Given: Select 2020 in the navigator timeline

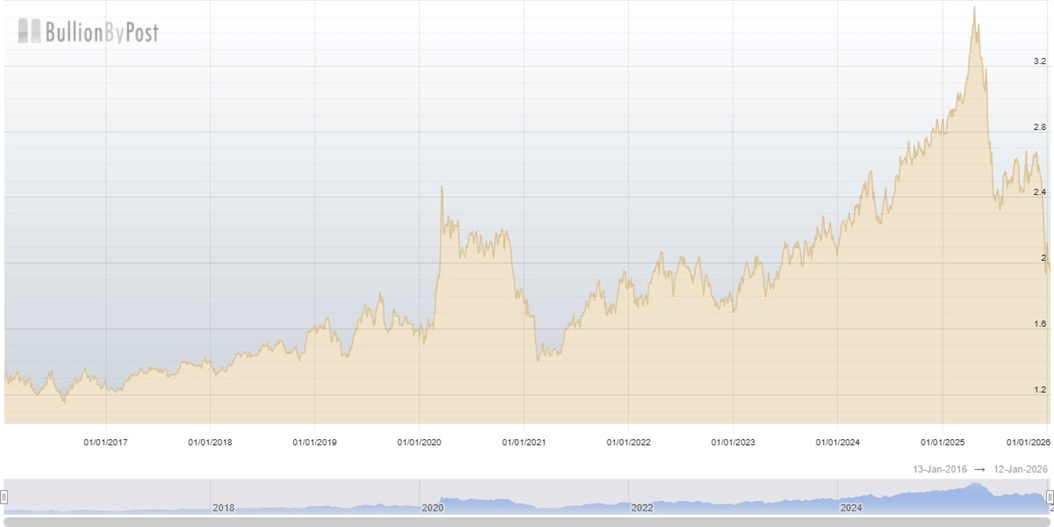Looking at the screenshot, I should (432, 507).
